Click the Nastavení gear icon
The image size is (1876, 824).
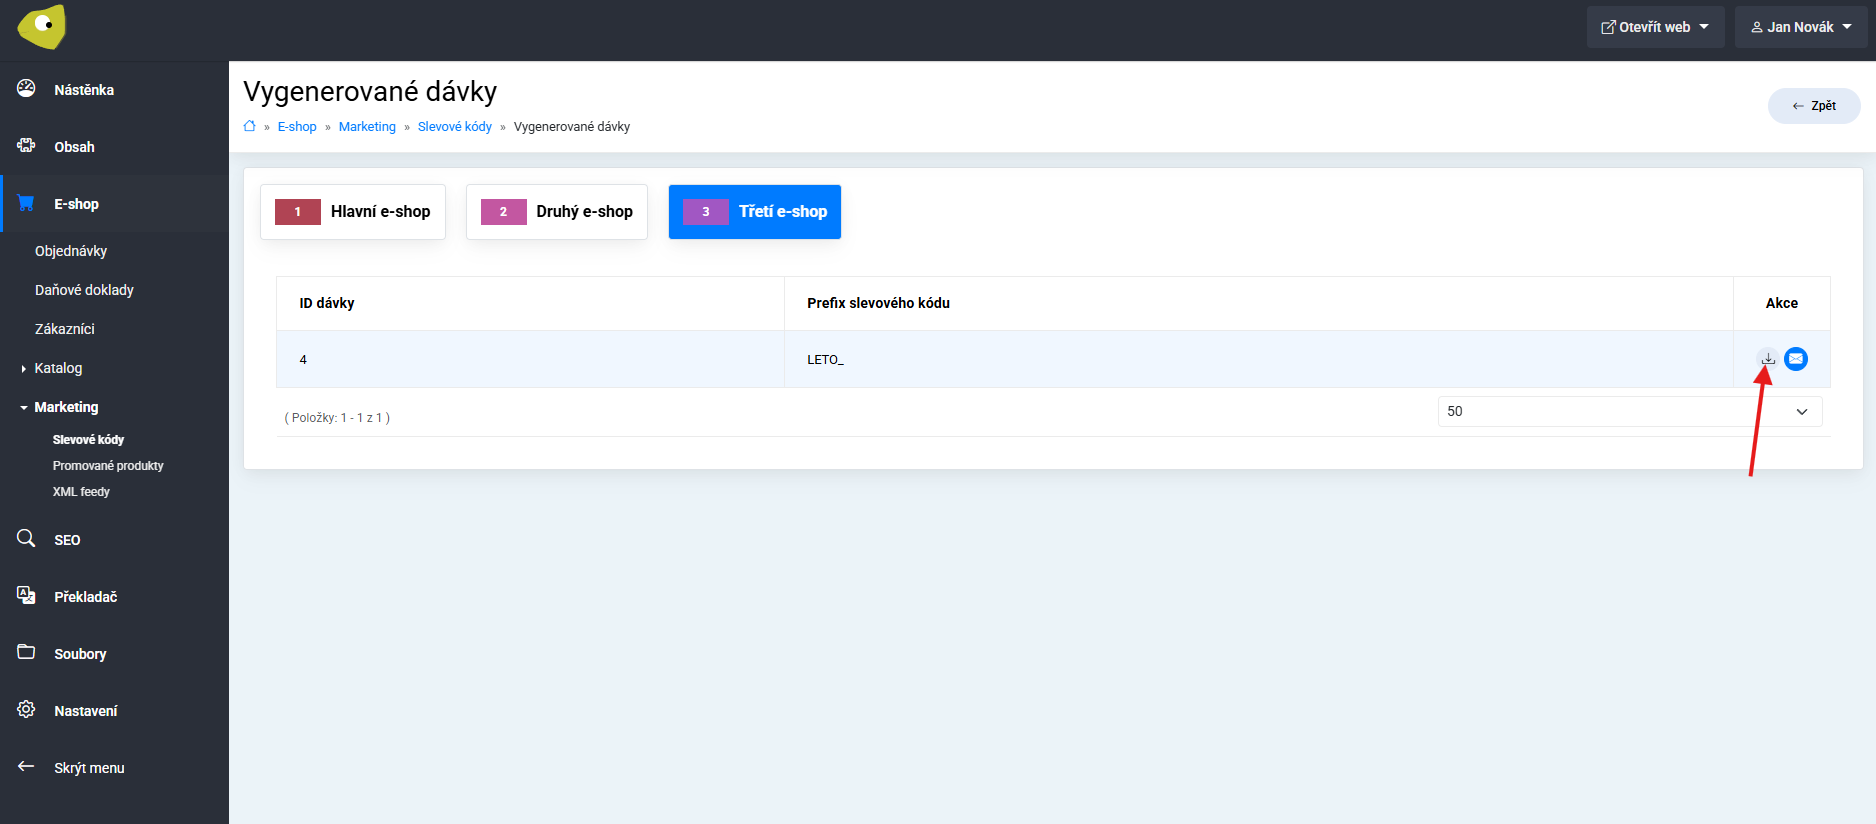click(26, 710)
